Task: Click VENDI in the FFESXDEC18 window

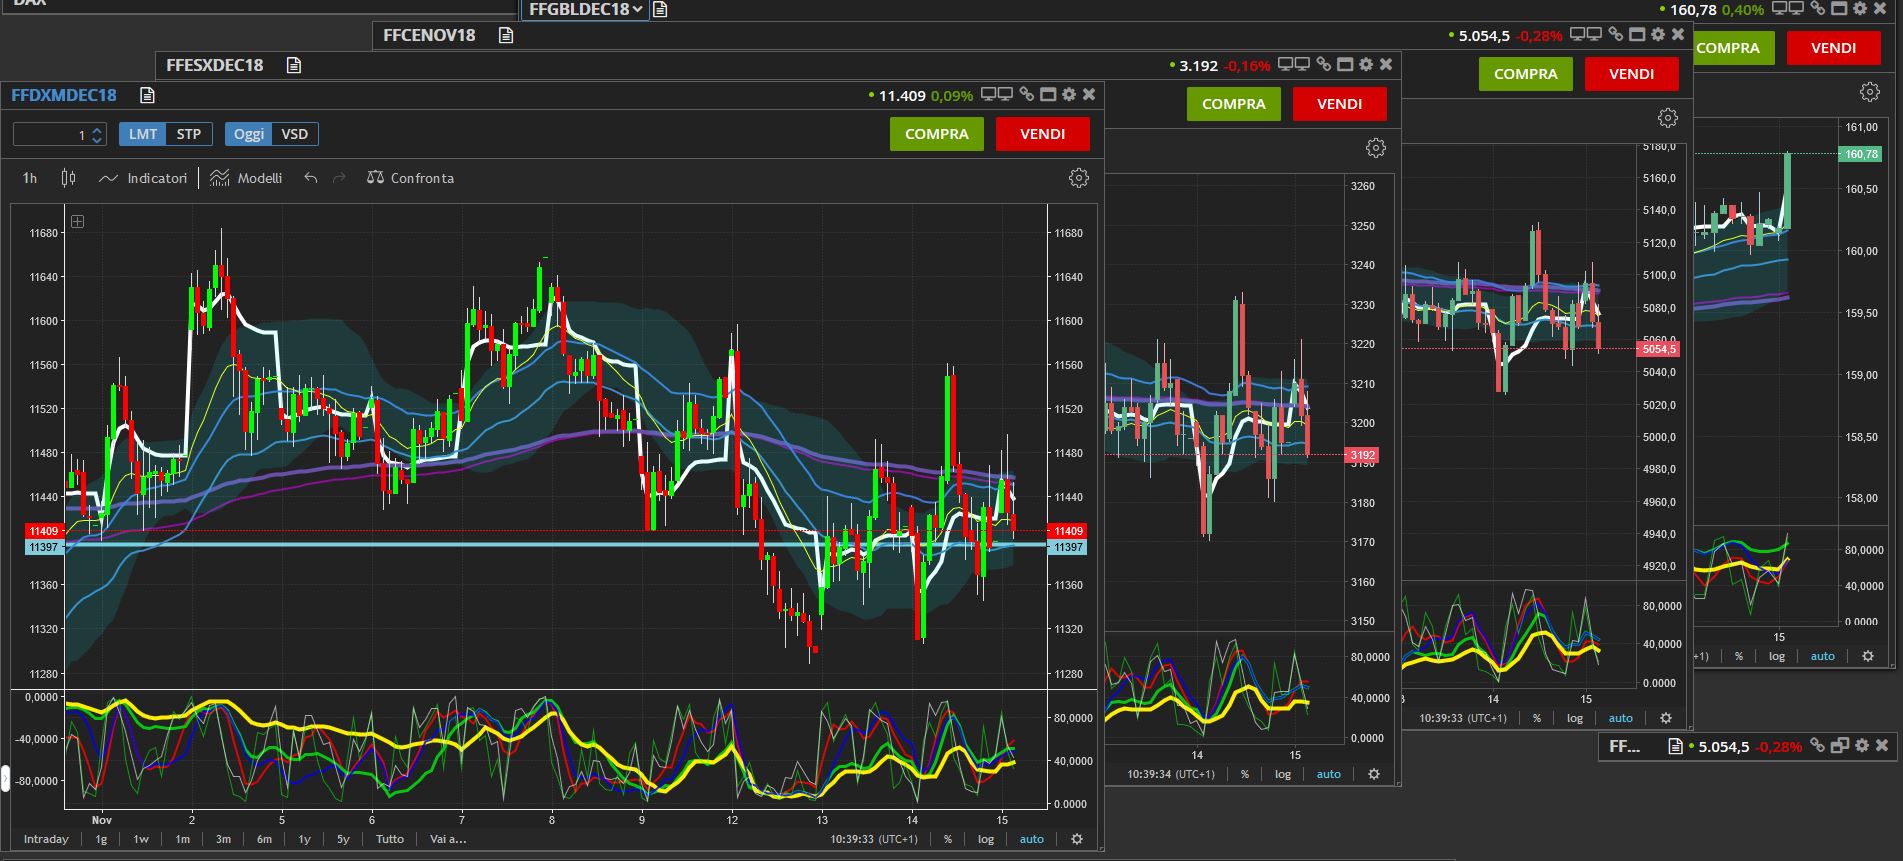Action: (1340, 104)
